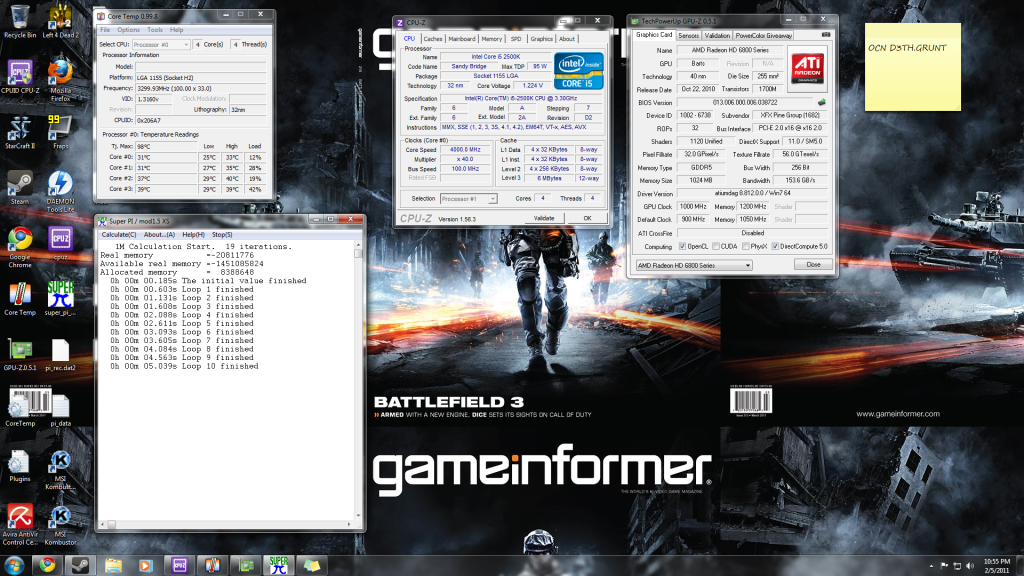Click the Validate button in CPU-Z
This screenshot has width=1024, height=576.
point(543,218)
